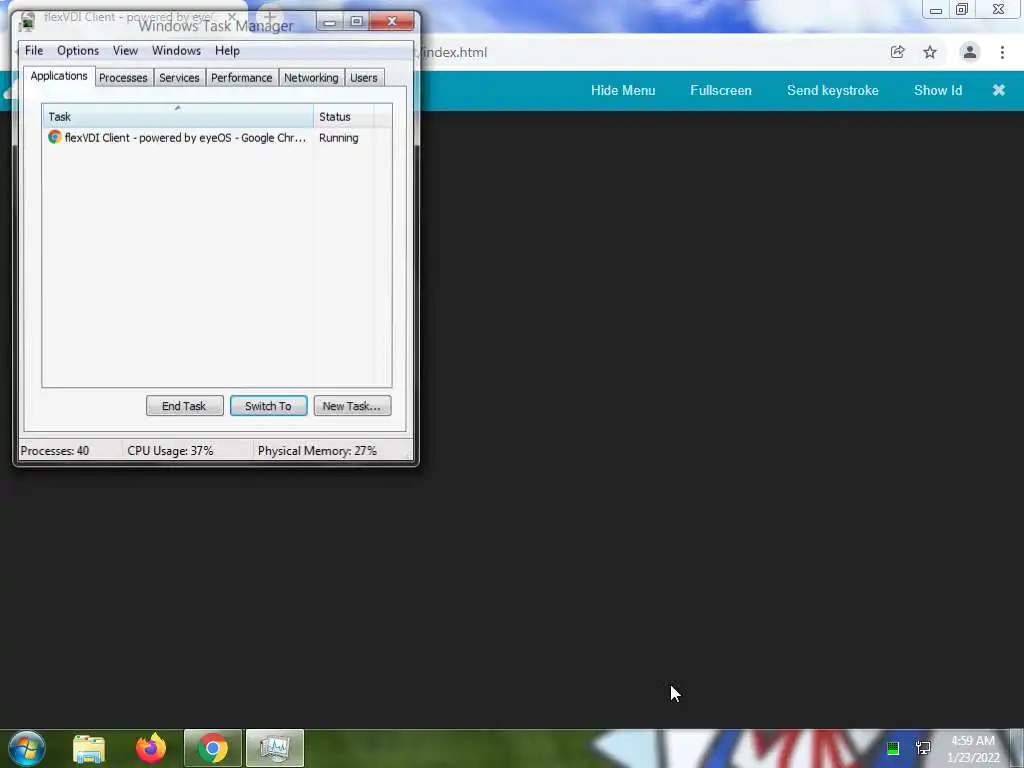Viewport: 1024px width, 768px height.
Task: Maximize the Task Manager window
Action: coord(357,22)
